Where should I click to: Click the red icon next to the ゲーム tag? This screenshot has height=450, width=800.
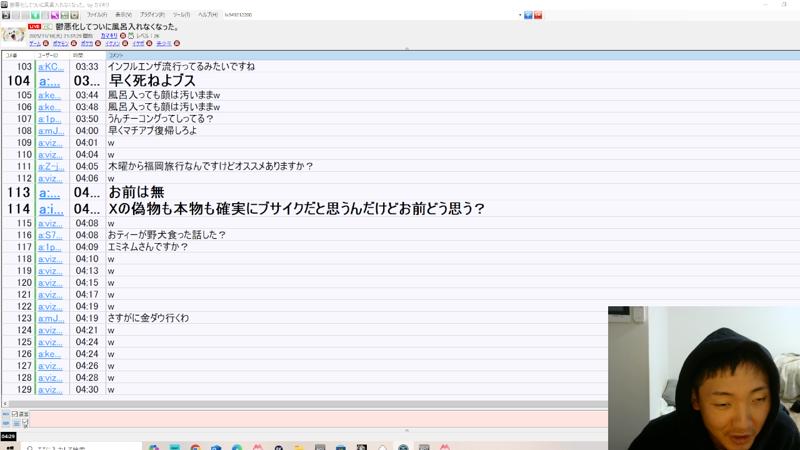pyautogui.click(x=46, y=43)
